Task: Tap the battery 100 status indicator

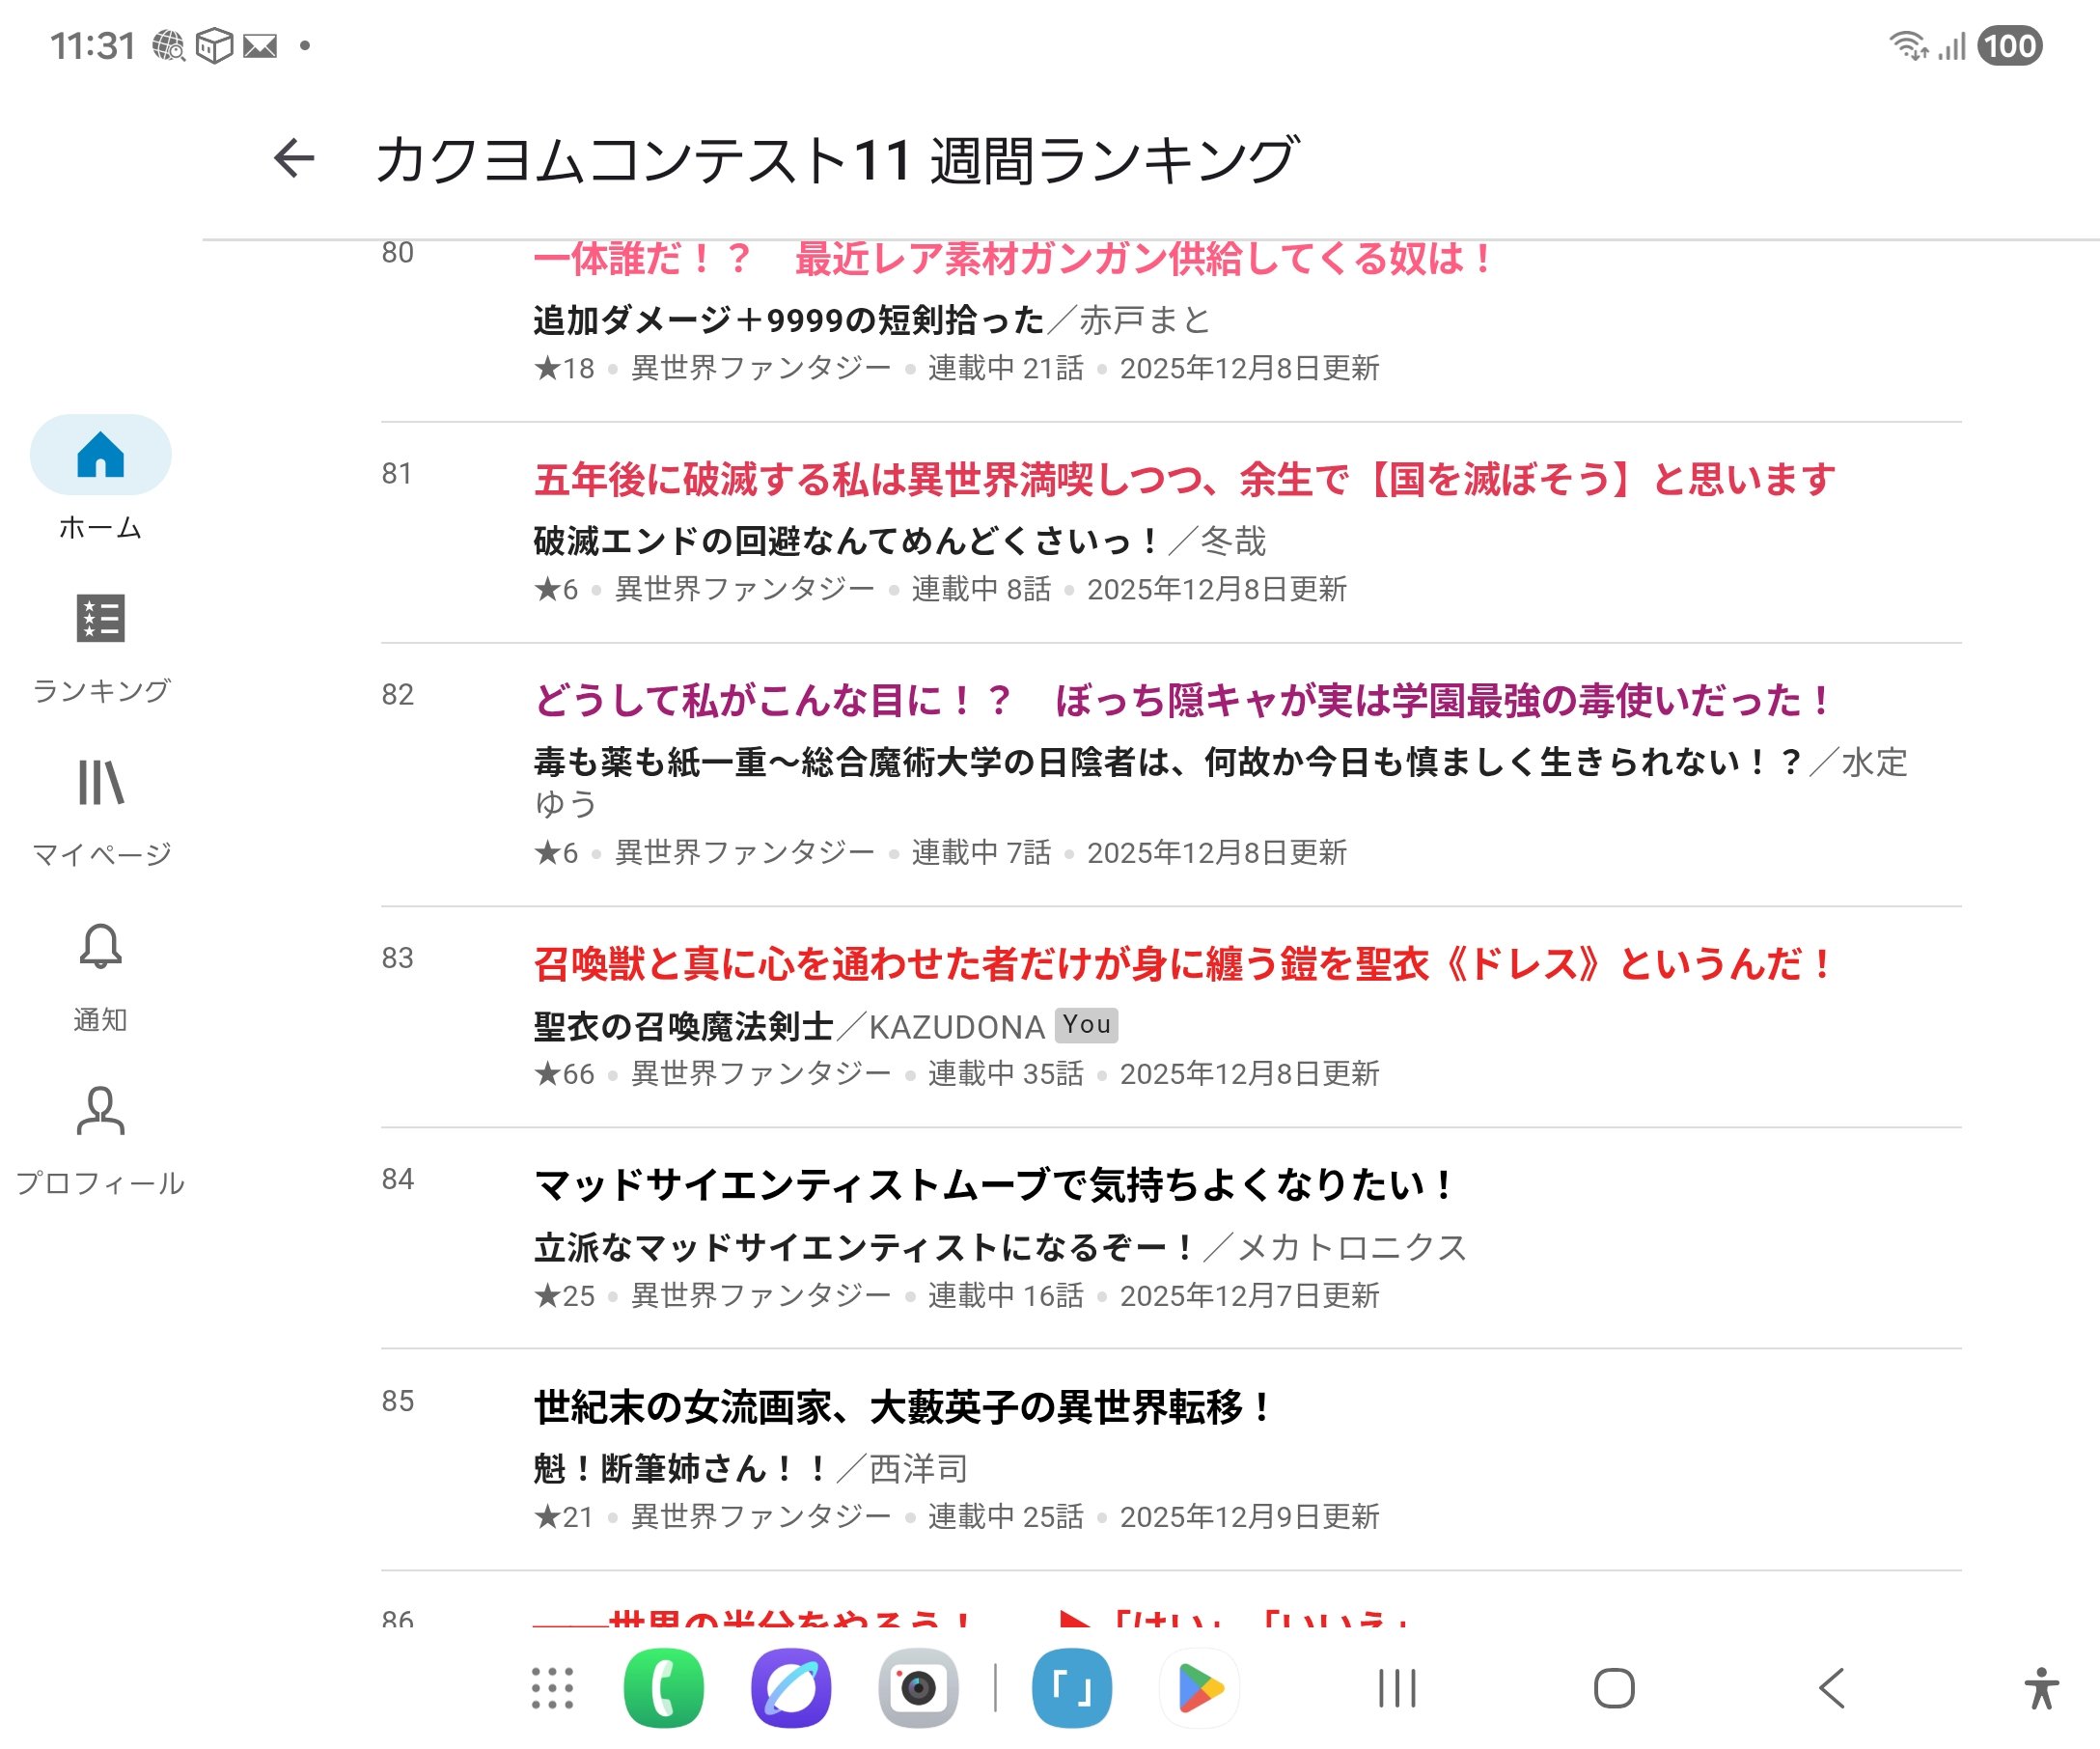Action: [x=2009, y=46]
